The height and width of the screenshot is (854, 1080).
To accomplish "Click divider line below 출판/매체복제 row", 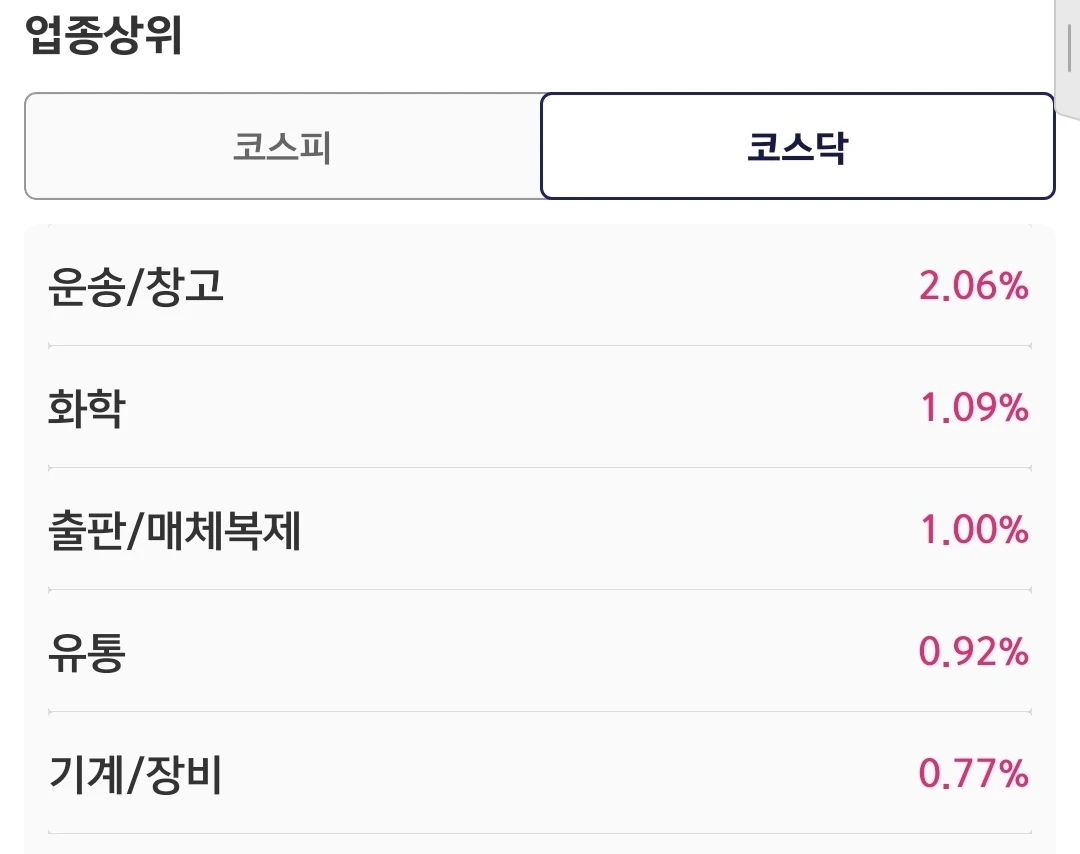I will [x=540, y=590].
